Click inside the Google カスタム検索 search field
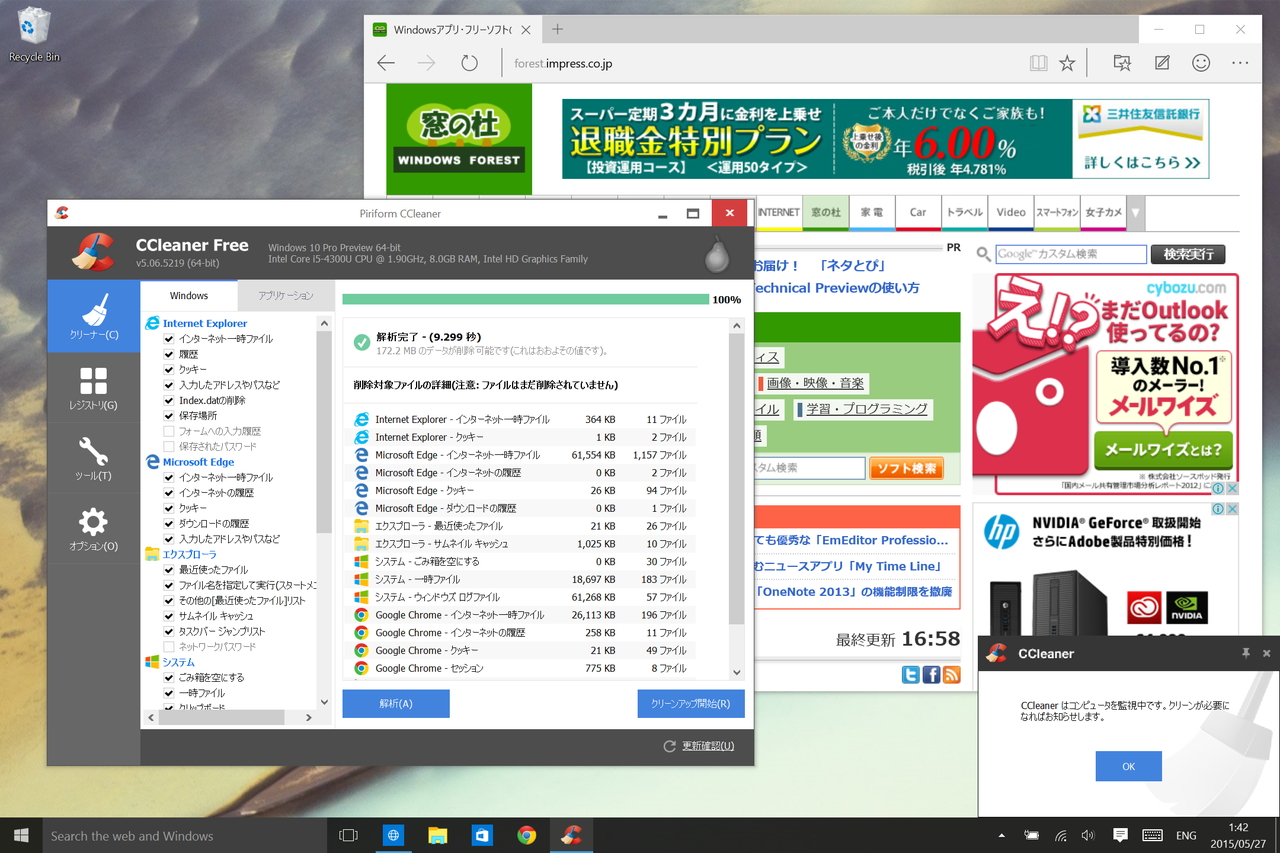 coord(1070,254)
